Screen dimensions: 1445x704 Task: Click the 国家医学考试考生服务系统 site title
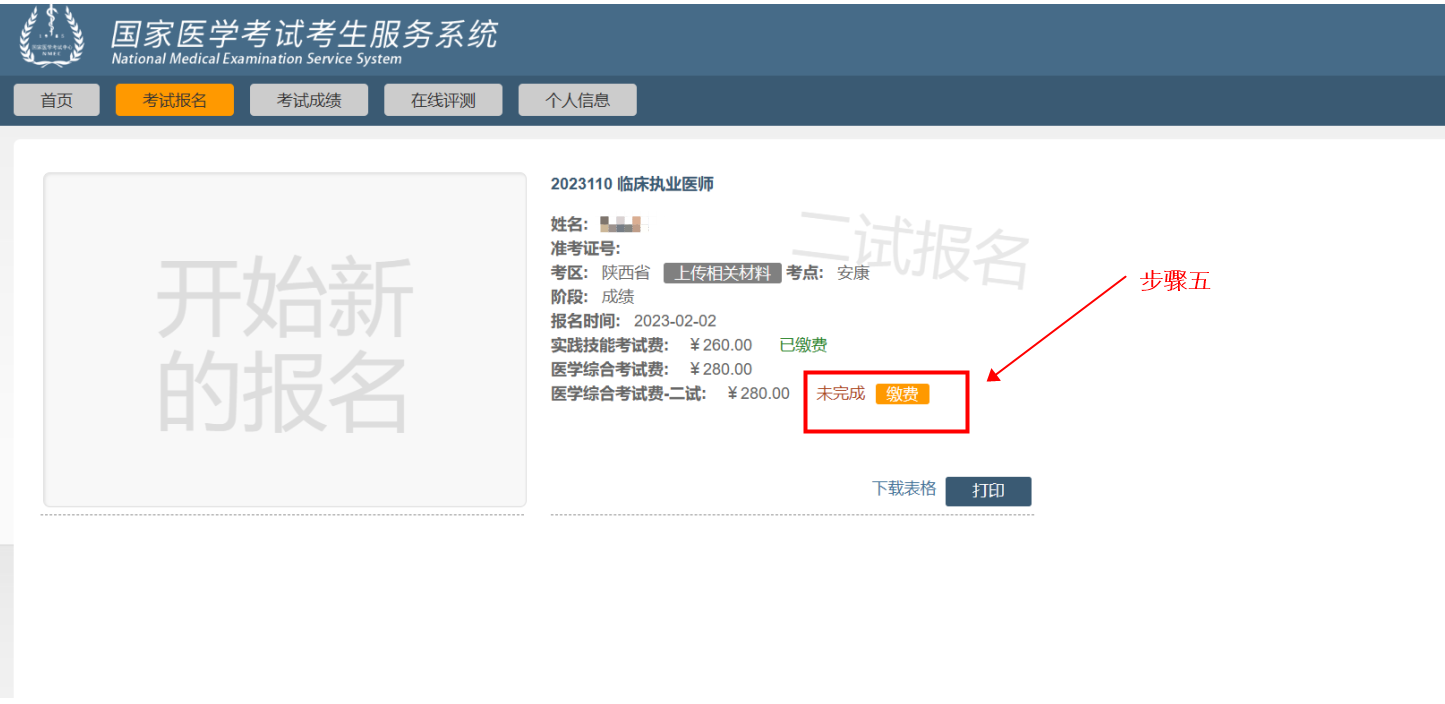point(303,34)
